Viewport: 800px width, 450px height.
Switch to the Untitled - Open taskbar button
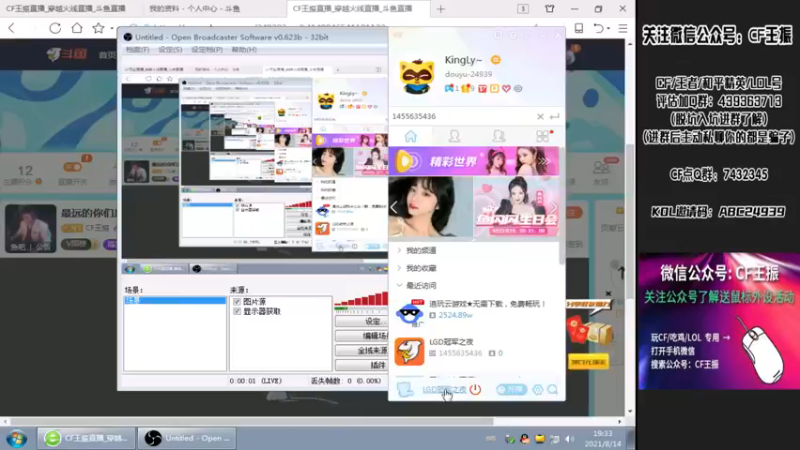tap(188, 438)
